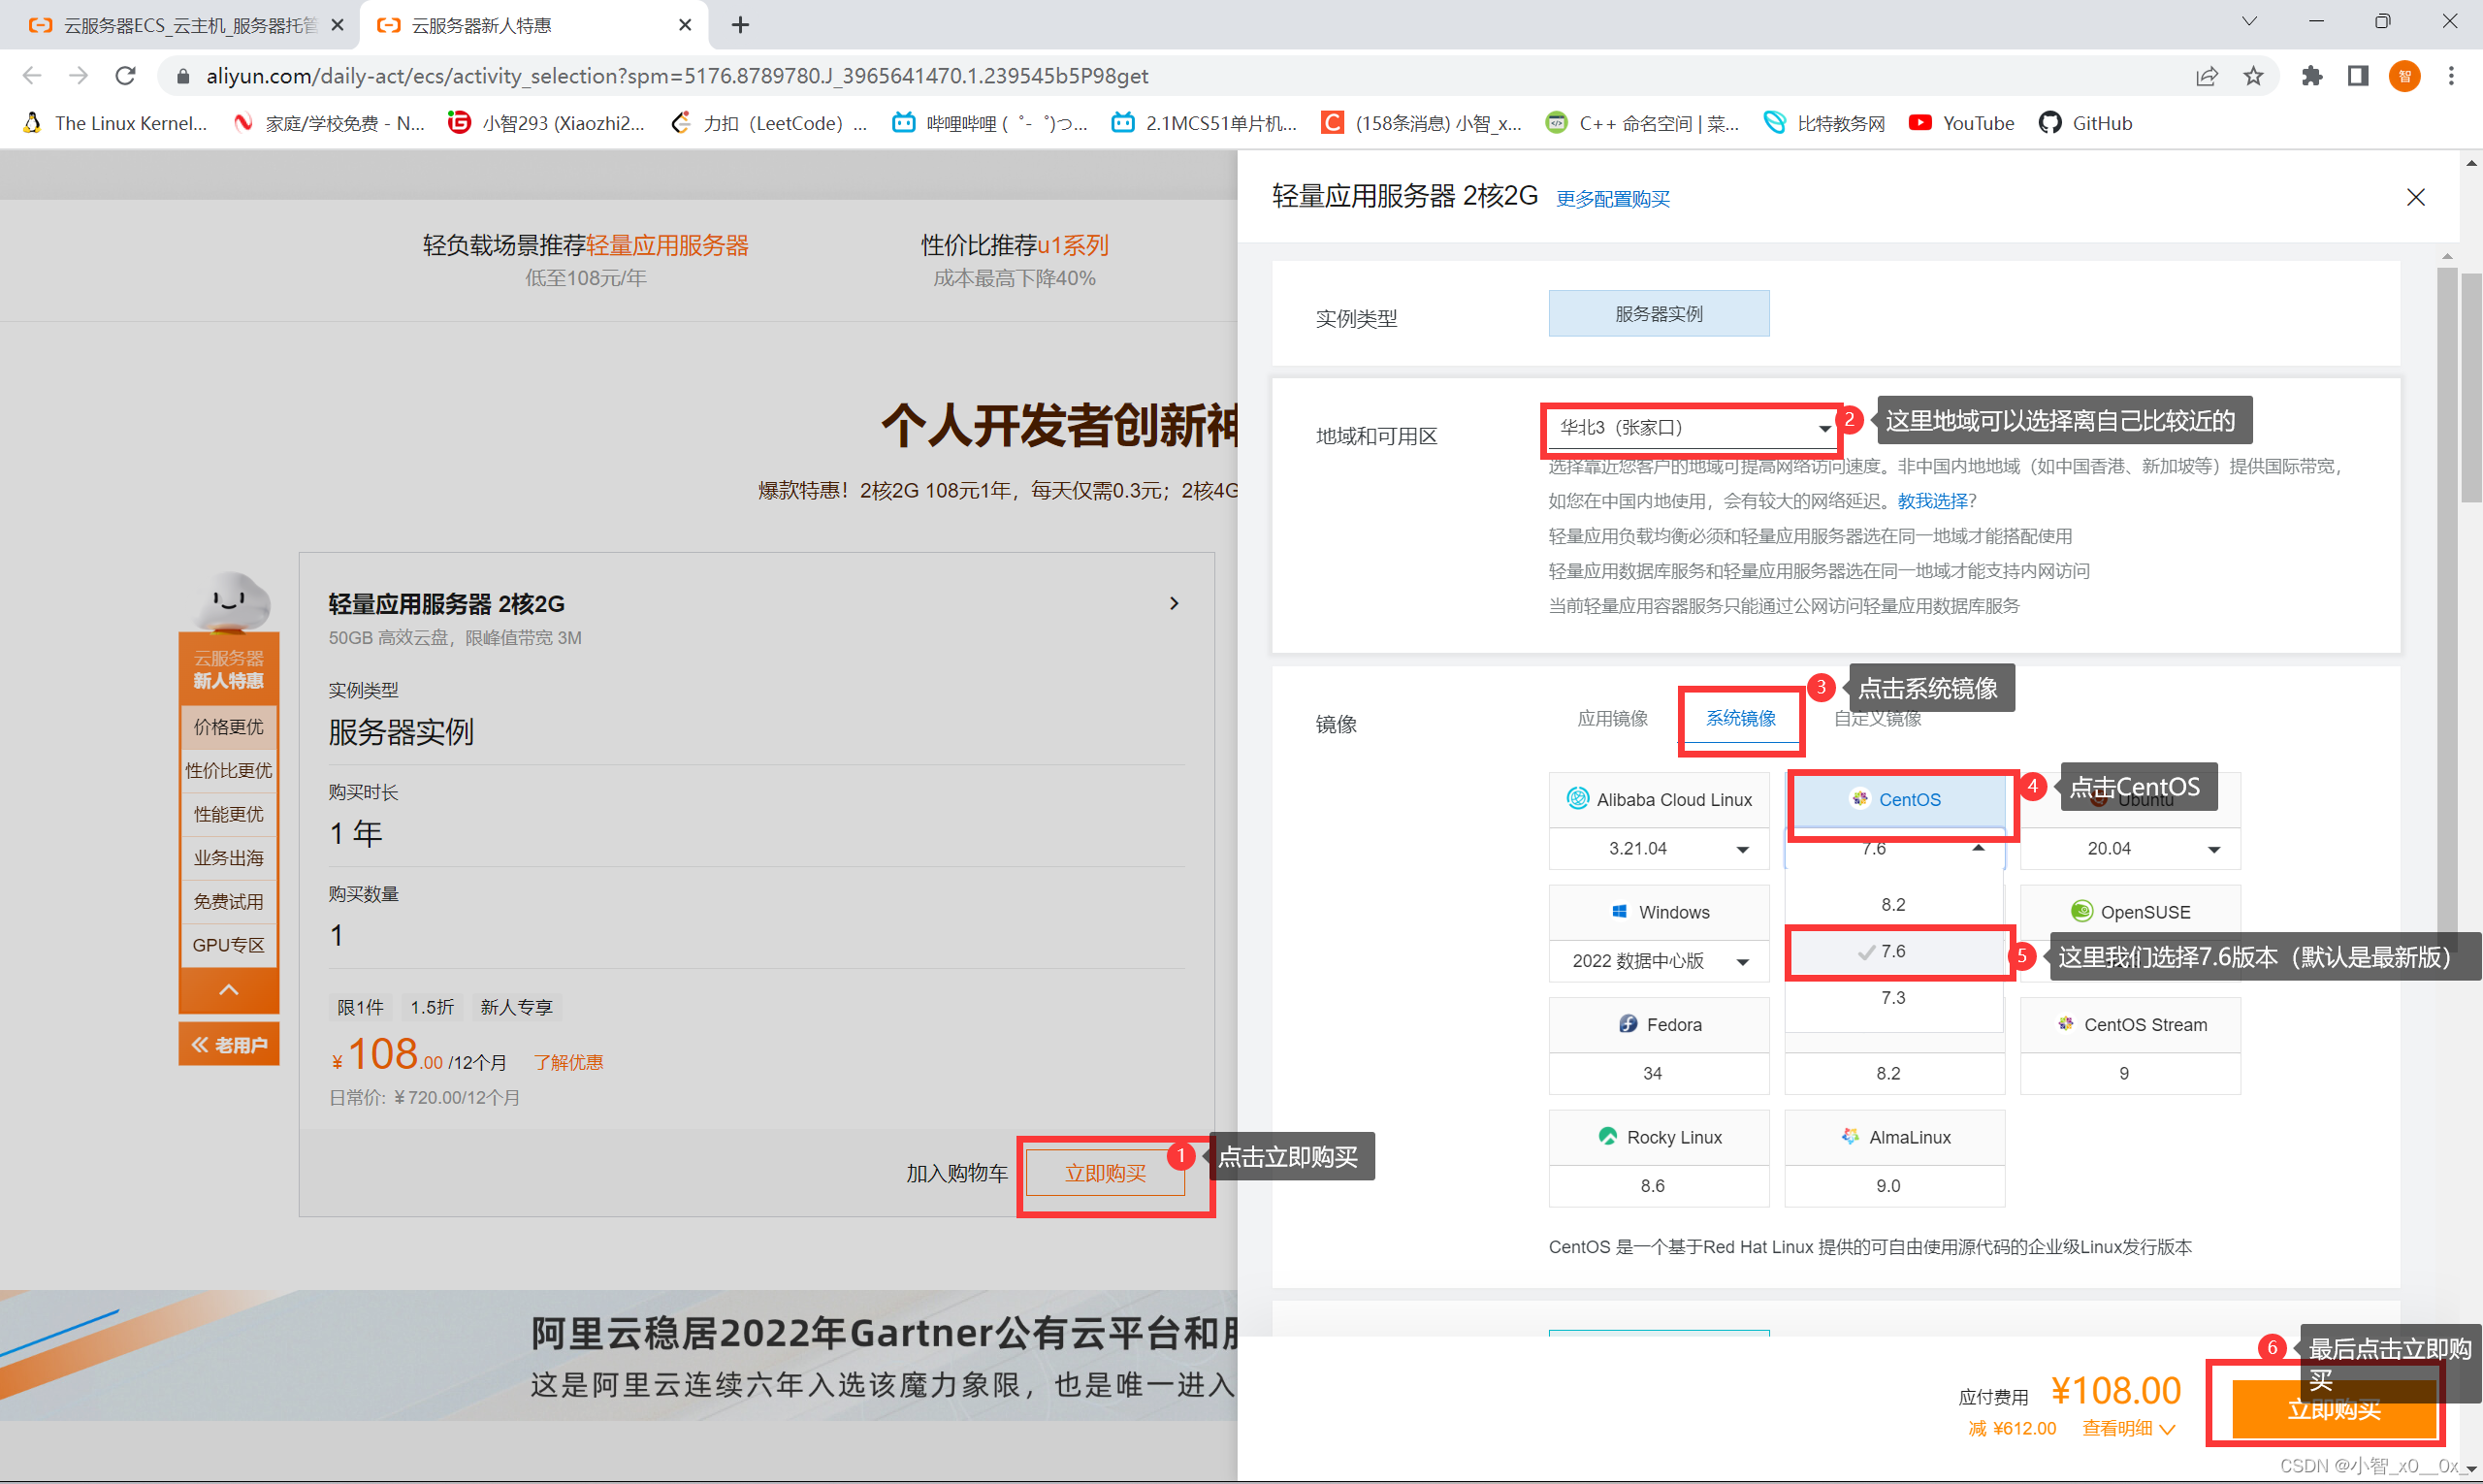Open the 2.1MCS51单片机 bookmark
Screen dimensions: 2483x1484
pos(1205,123)
